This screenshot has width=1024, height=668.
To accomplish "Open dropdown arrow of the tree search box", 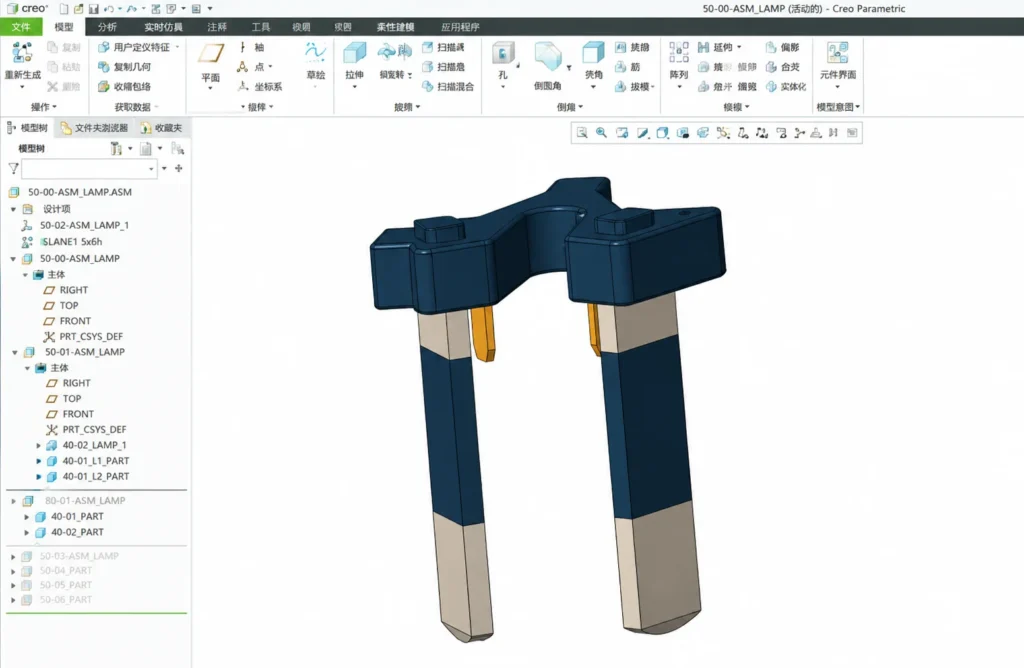I will [152, 169].
